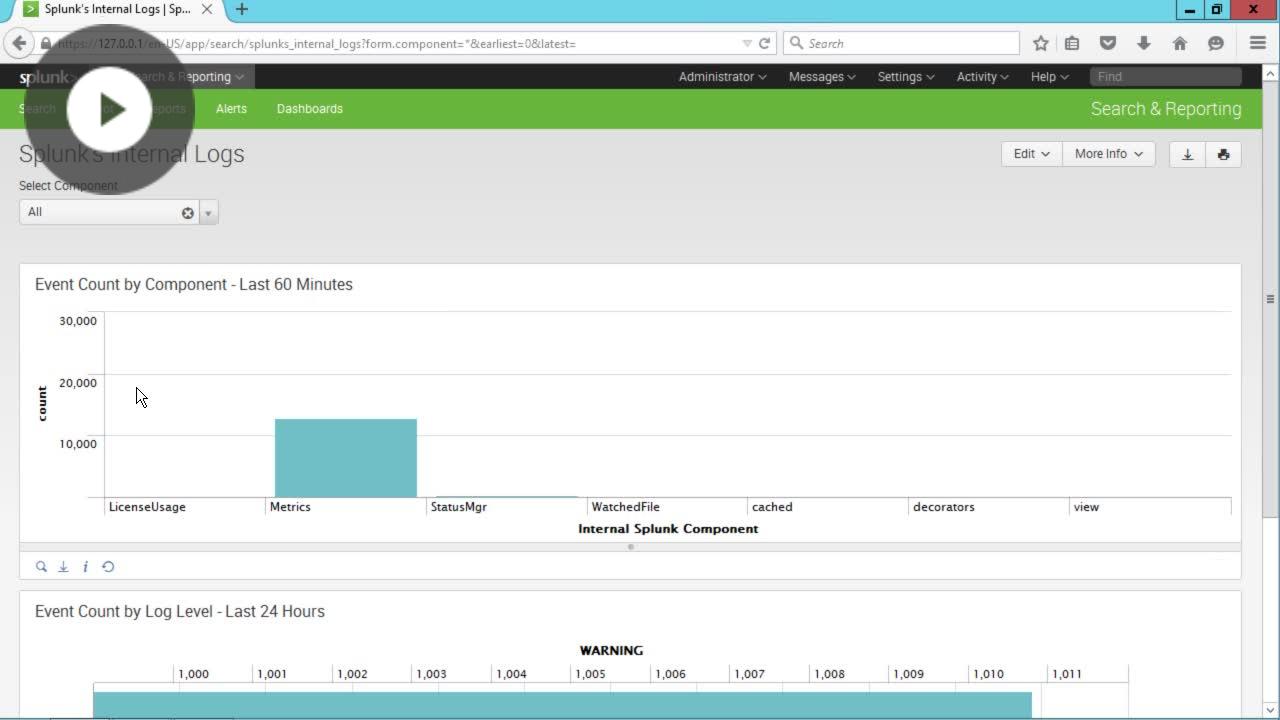Image resolution: width=1280 pixels, height=720 pixels.
Task: Click the Search & Reporting app title
Action: click(x=1166, y=109)
